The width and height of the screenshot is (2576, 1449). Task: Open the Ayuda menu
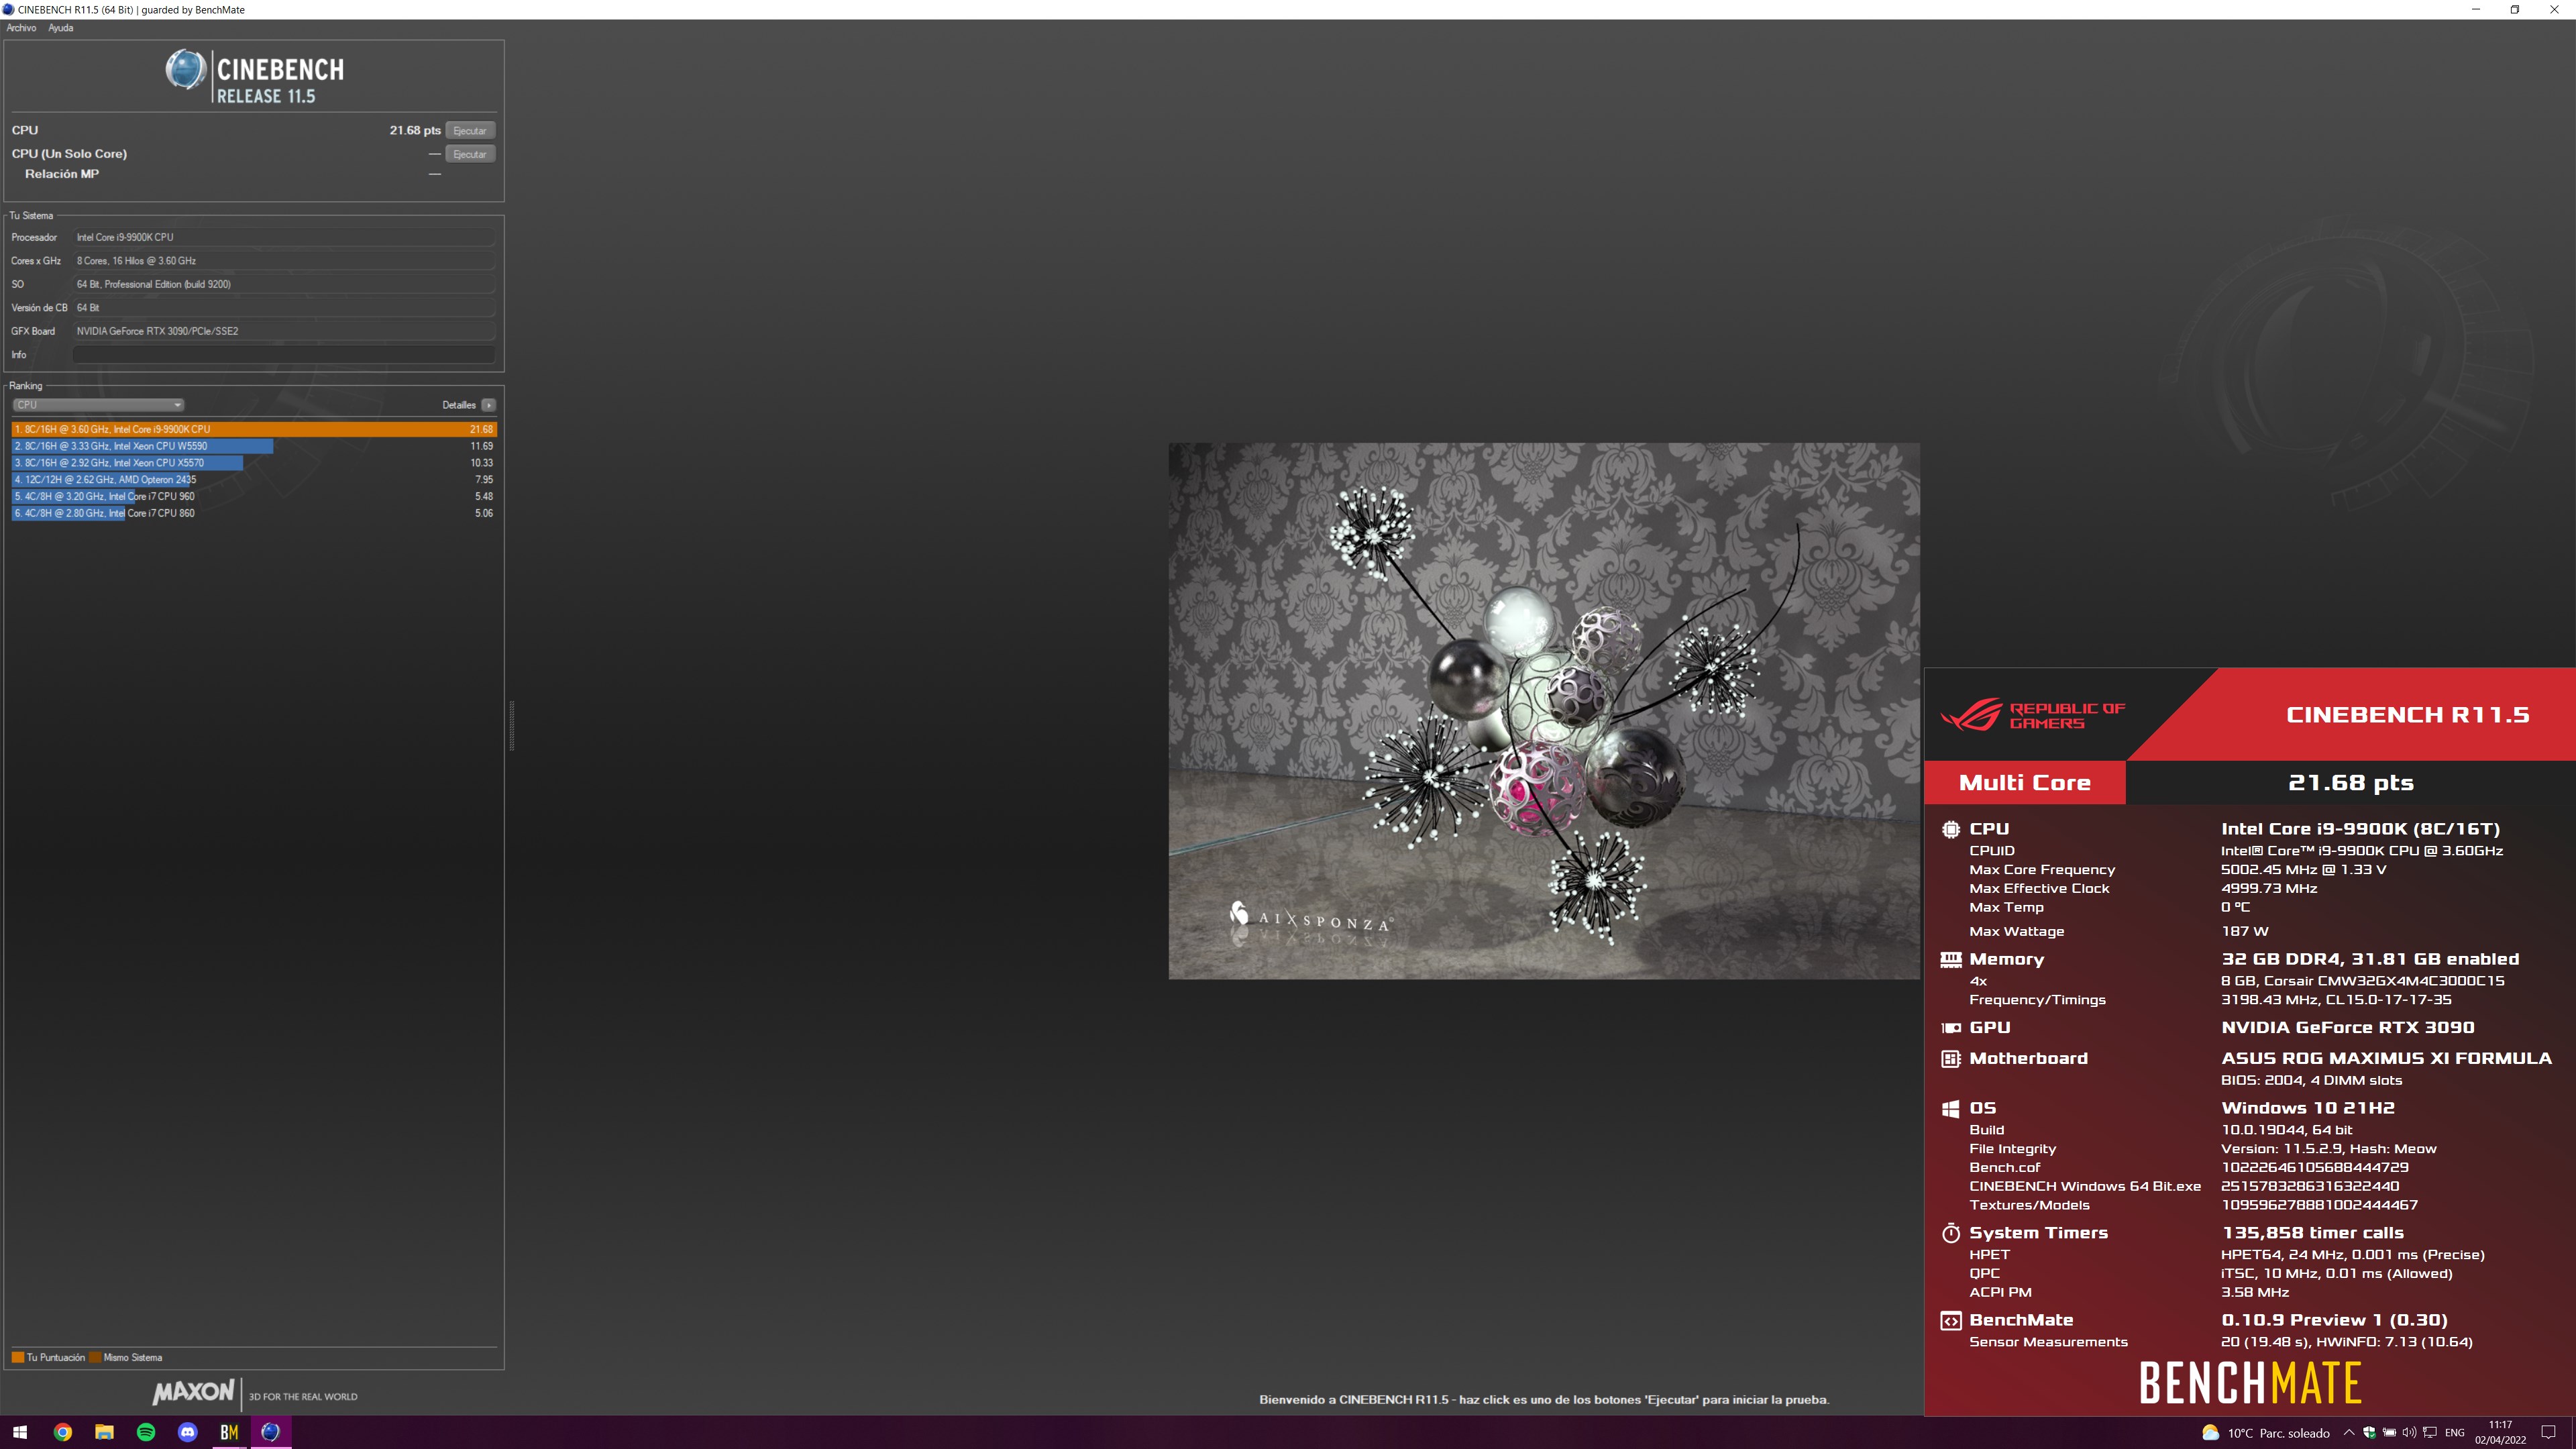coord(60,28)
